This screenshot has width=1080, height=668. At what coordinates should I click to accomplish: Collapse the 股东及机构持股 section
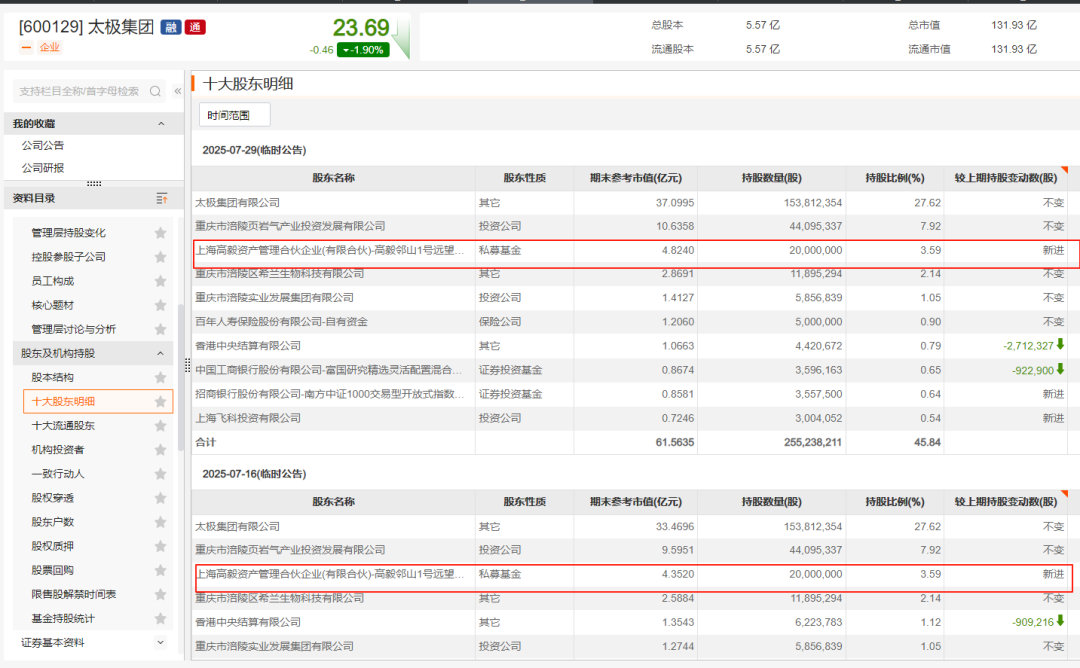[161, 353]
